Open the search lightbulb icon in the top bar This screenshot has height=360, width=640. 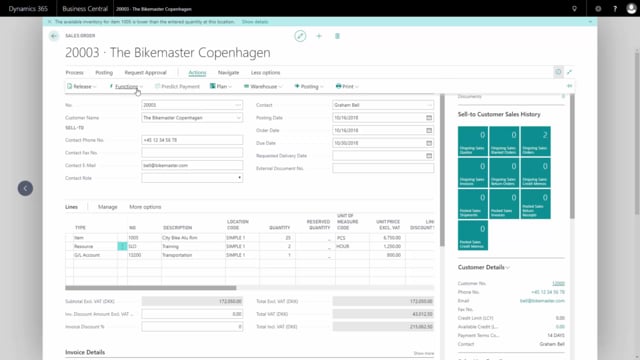click(x=574, y=9)
